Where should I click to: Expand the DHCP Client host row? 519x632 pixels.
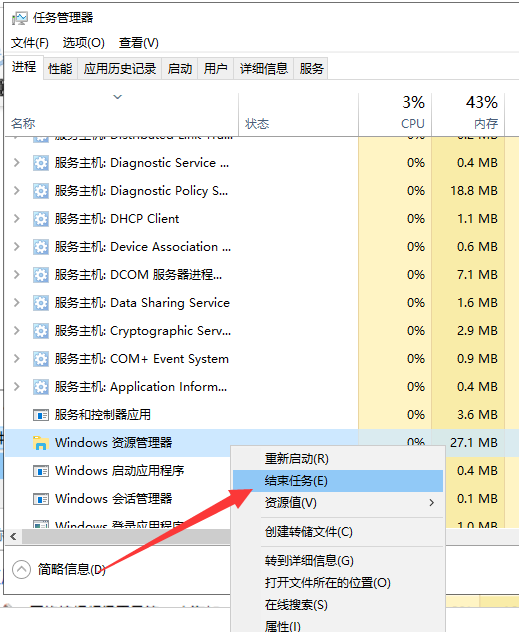pyautogui.click(x=17, y=219)
